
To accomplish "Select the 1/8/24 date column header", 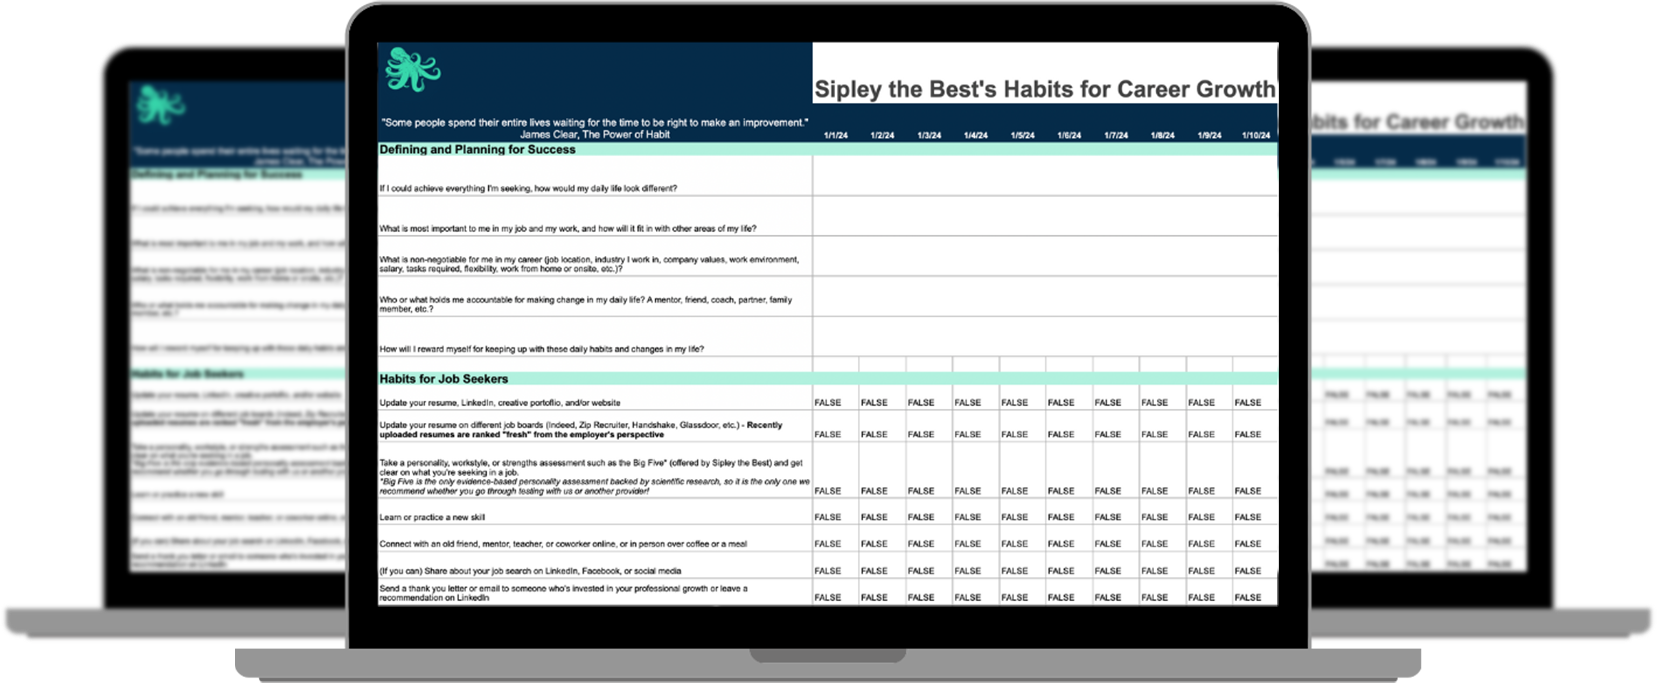I will click(x=1162, y=136).
